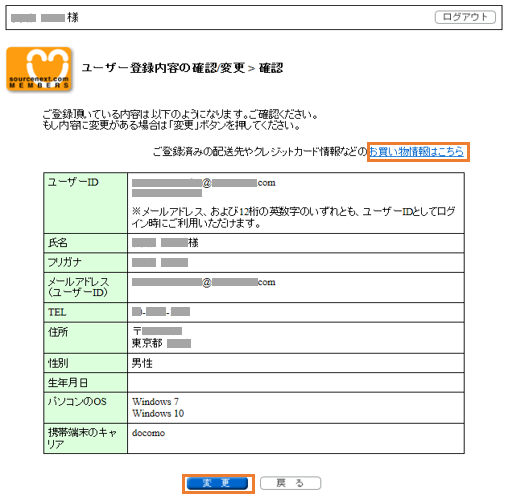
Task: Click the docomo carrier value
Action: tap(148, 433)
